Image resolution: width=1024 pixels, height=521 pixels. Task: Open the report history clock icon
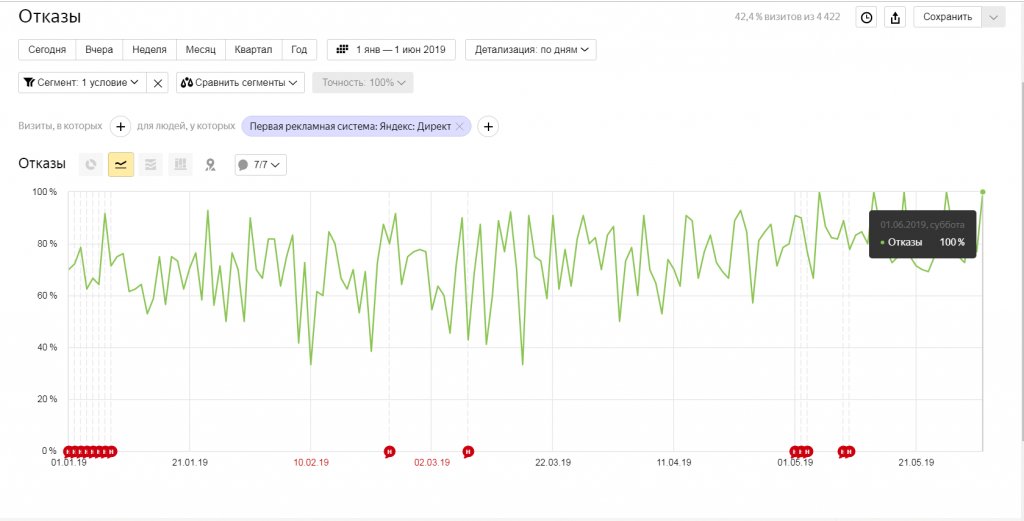[867, 17]
